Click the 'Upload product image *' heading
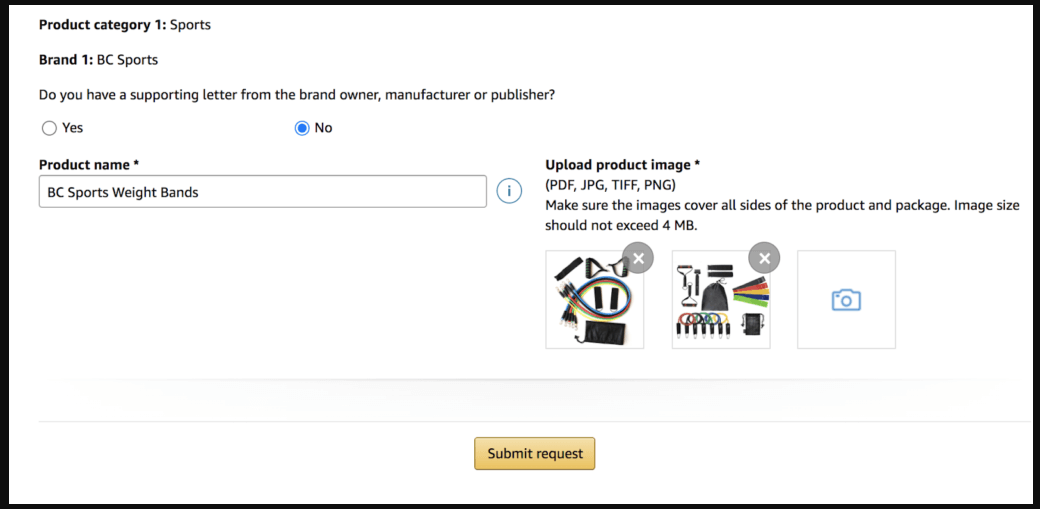Image resolution: width=1040 pixels, height=509 pixels. pos(623,165)
